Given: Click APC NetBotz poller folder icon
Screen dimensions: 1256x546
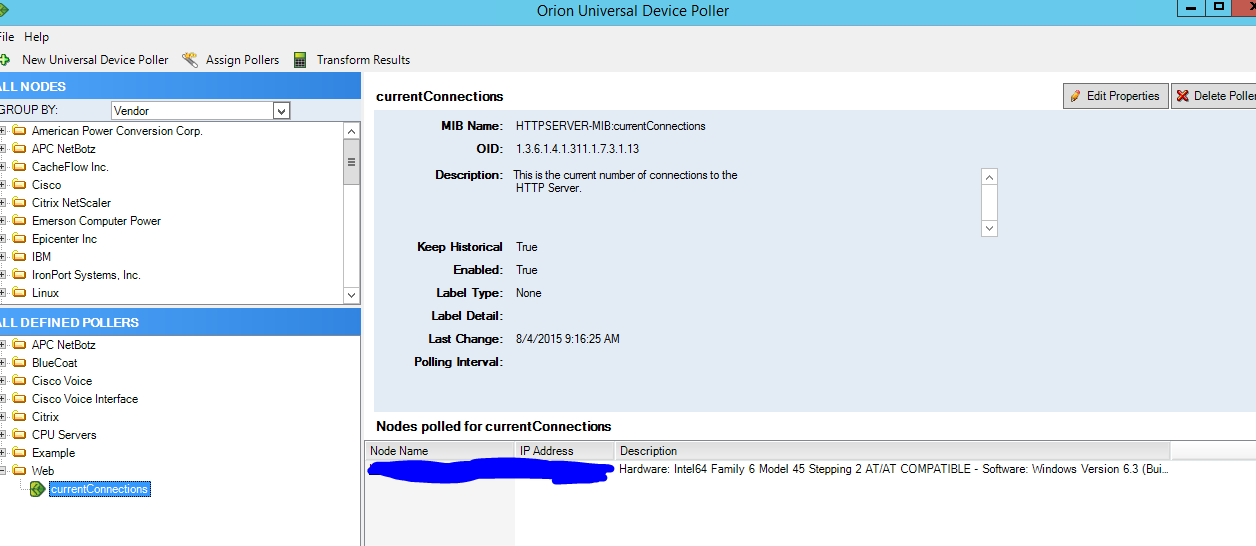Looking at the screenshot, I should pos(19,345).
